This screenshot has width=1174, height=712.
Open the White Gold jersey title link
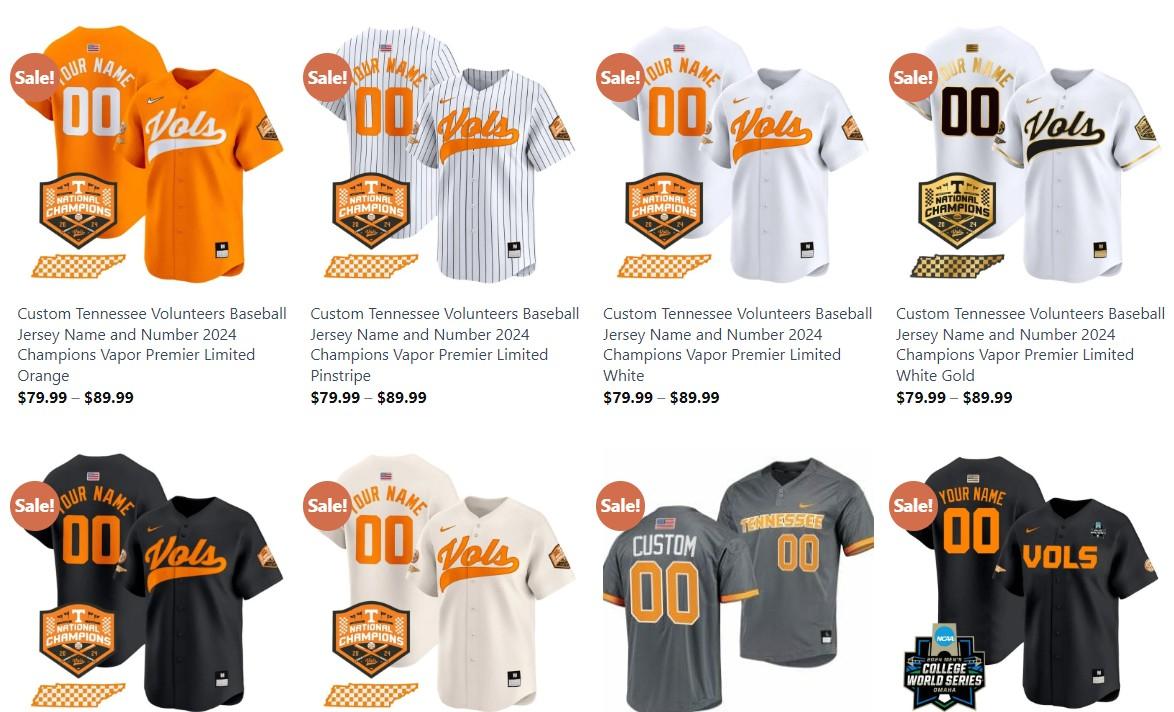(1030, 344)
